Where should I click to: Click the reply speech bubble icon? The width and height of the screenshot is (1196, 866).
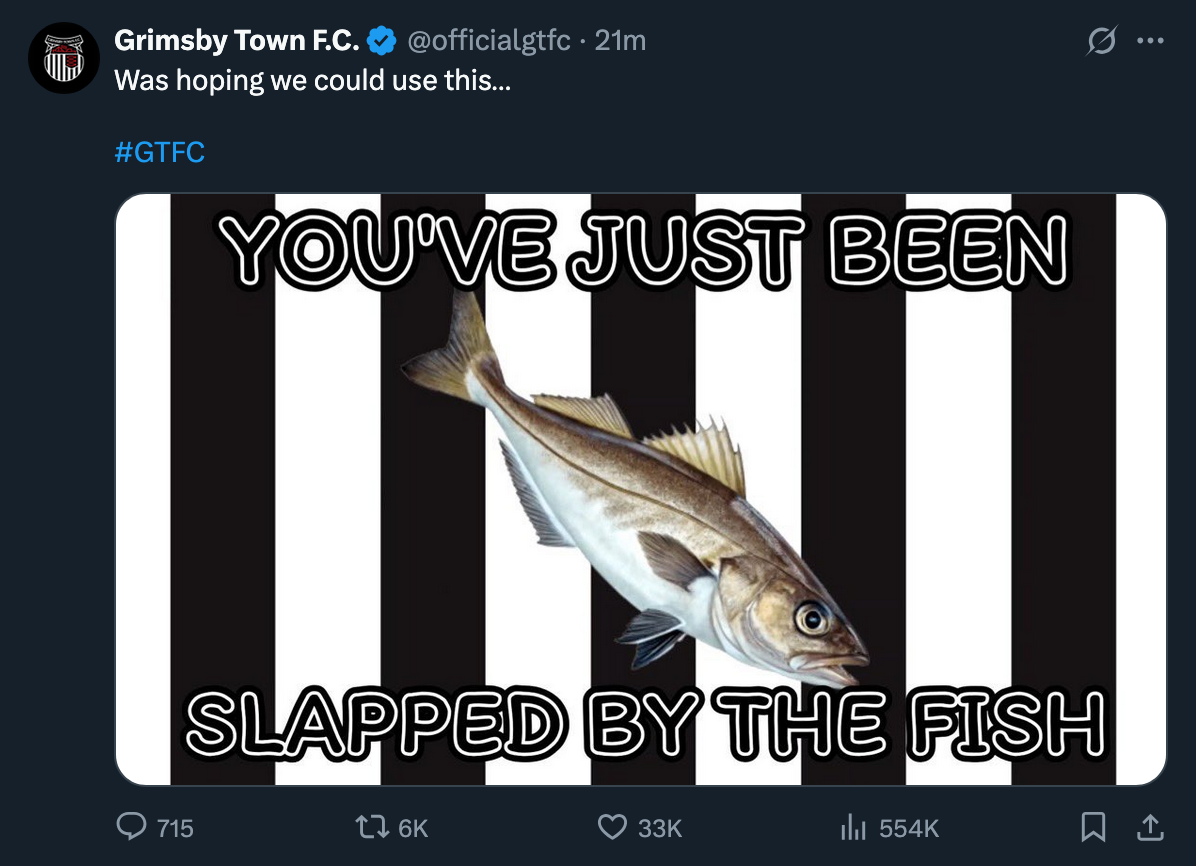tap(132, 827)
